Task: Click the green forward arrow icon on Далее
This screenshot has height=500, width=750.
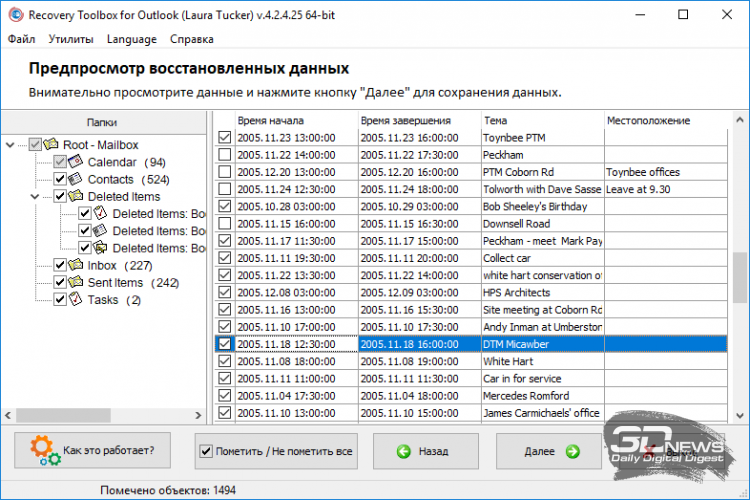Action: 573,451
